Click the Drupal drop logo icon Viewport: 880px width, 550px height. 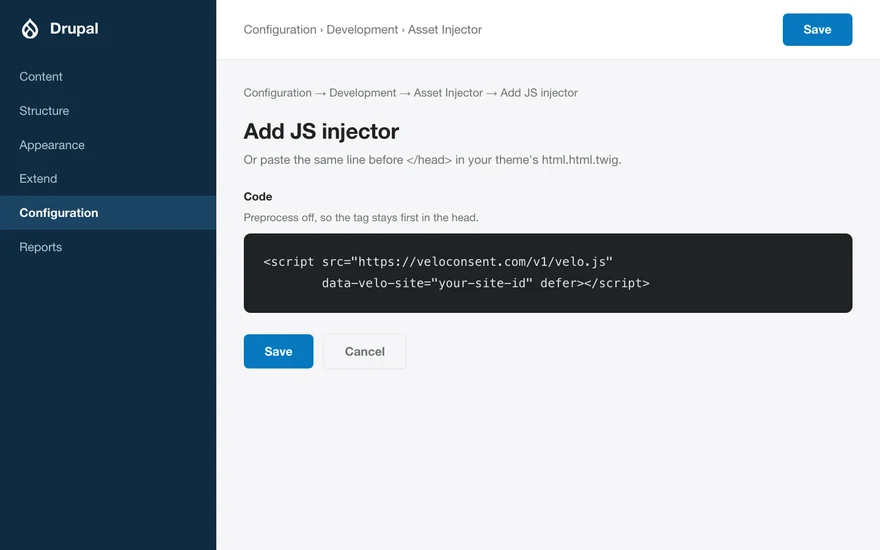pos(30,29)
